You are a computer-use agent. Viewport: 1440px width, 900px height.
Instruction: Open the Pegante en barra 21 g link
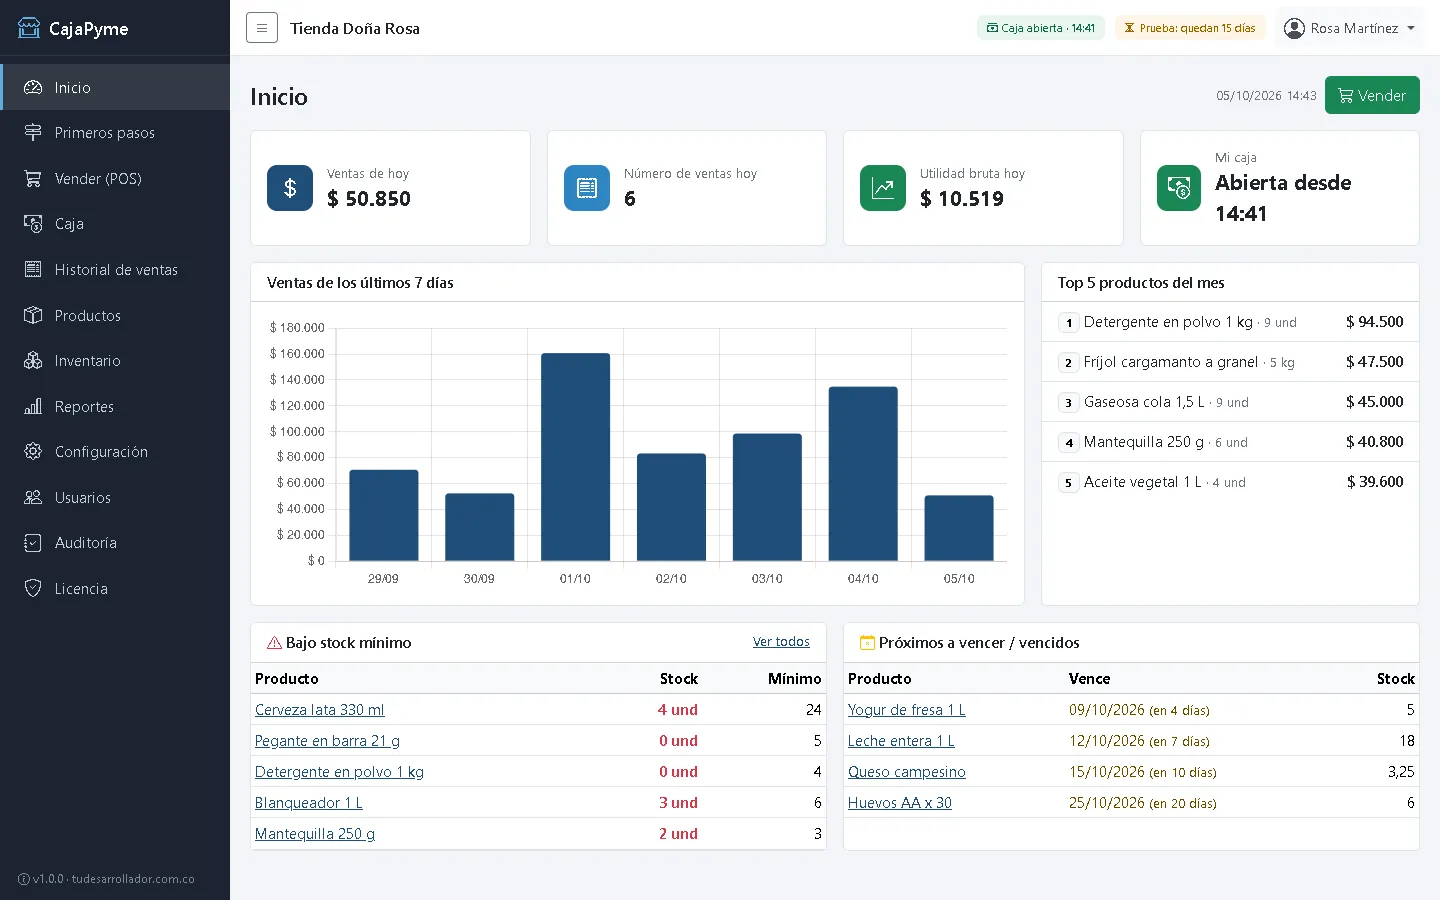327,741
